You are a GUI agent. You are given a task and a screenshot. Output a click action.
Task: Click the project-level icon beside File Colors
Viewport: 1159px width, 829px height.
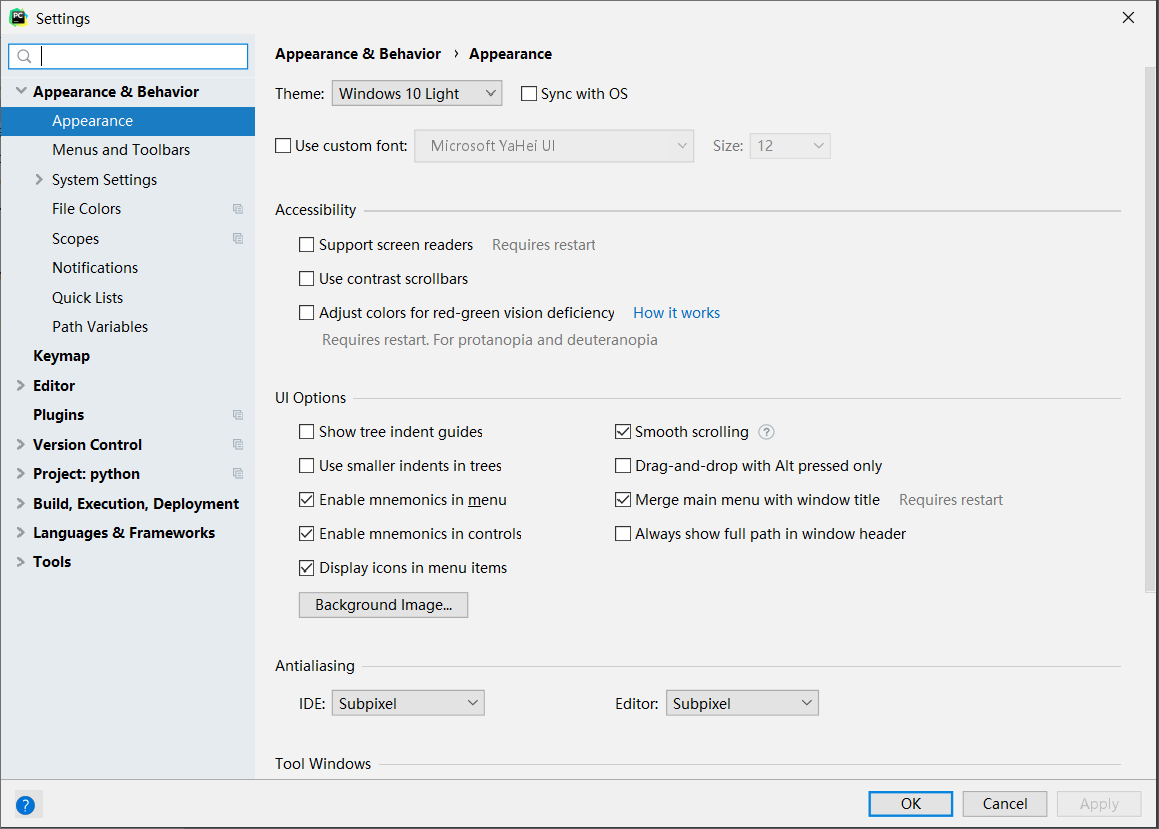[238, 209]
